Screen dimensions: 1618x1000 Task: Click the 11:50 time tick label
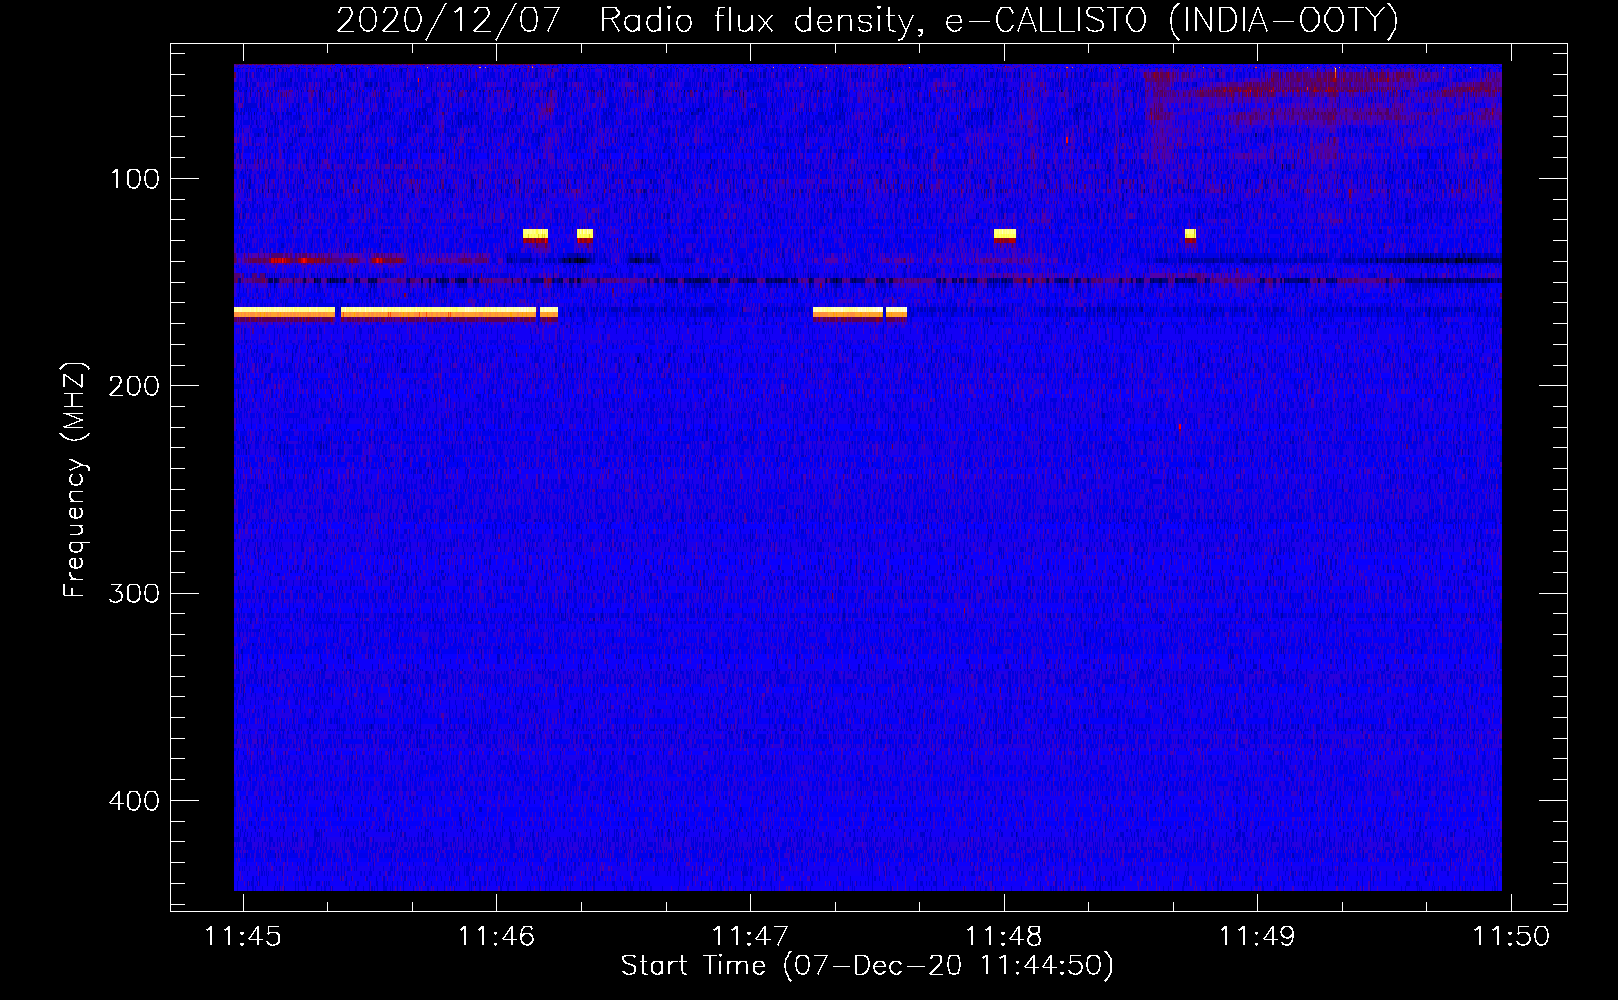coord(1510,937)
